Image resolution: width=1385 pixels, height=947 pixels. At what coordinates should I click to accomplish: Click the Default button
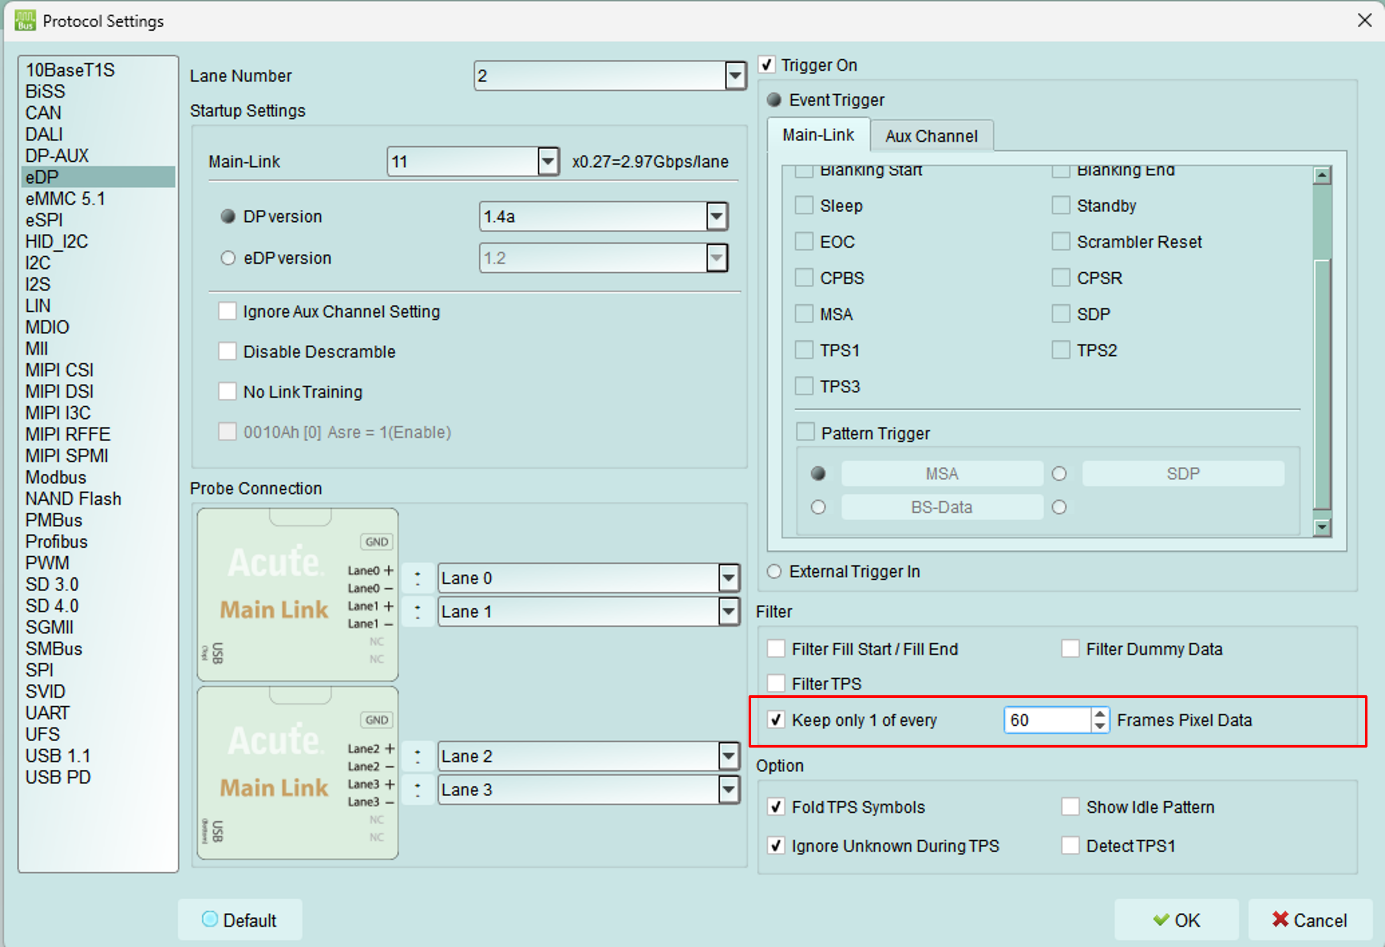240,920
